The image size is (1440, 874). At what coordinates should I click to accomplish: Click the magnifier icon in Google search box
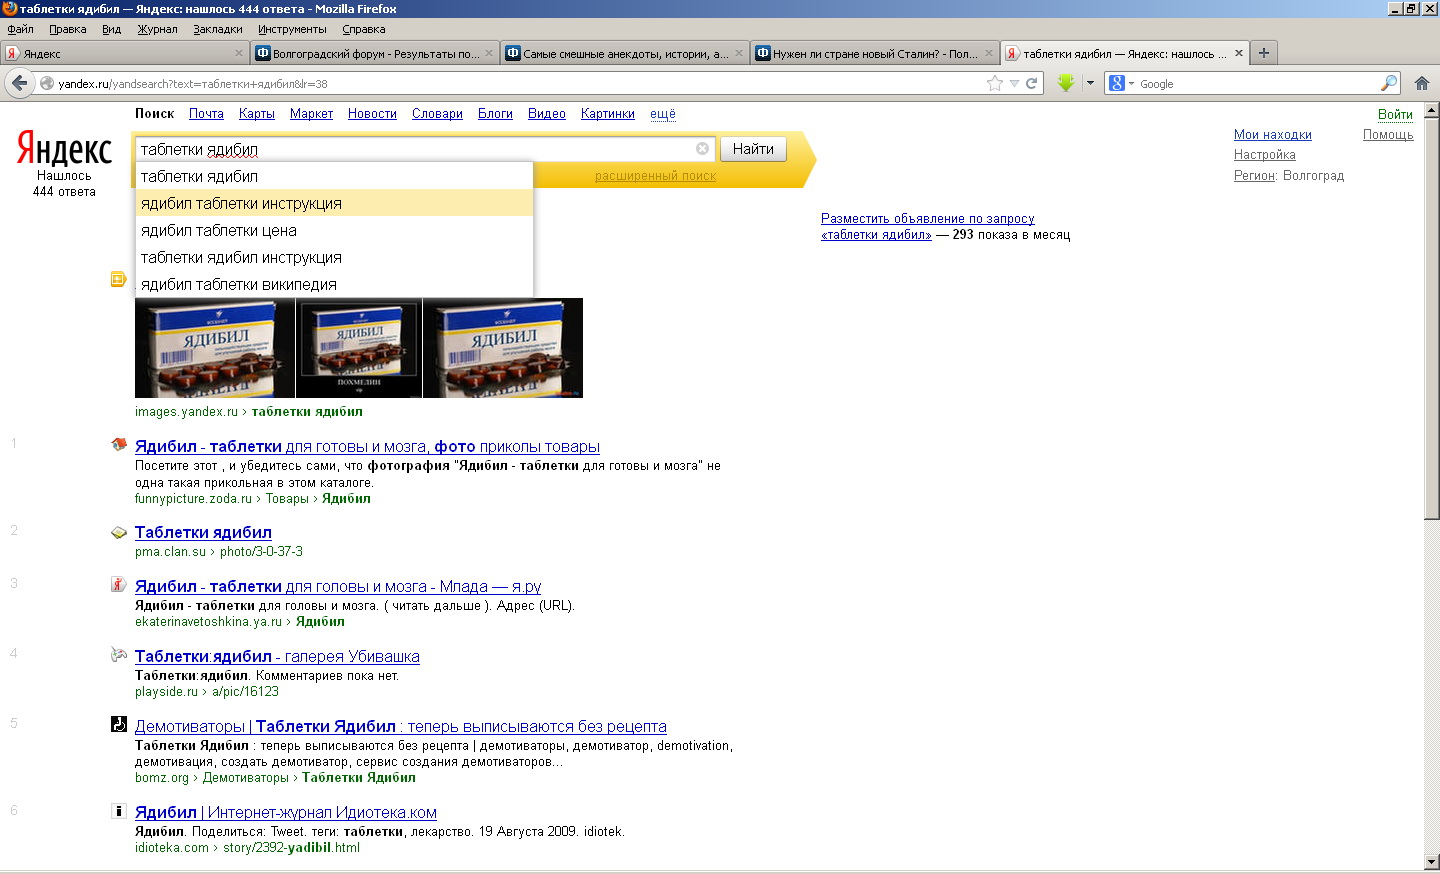coord(1389,83)
